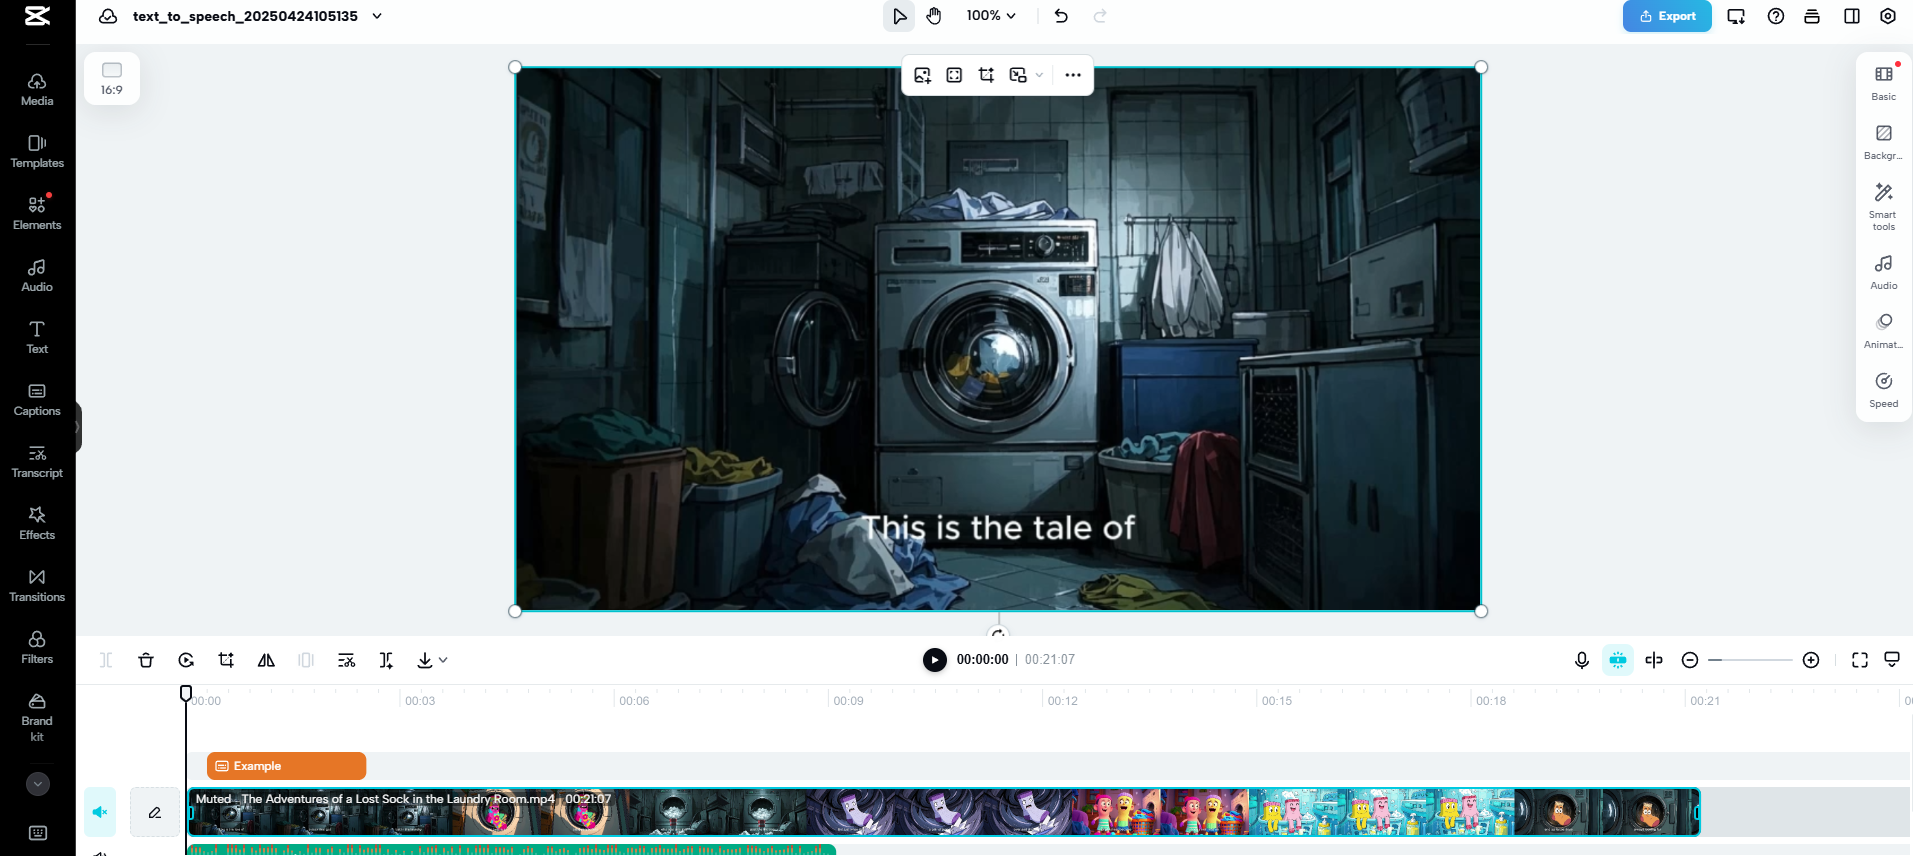The image size is (1913, 856).
Task: Toggle the split panel layout icon
Action: [x=1852, y=16]
